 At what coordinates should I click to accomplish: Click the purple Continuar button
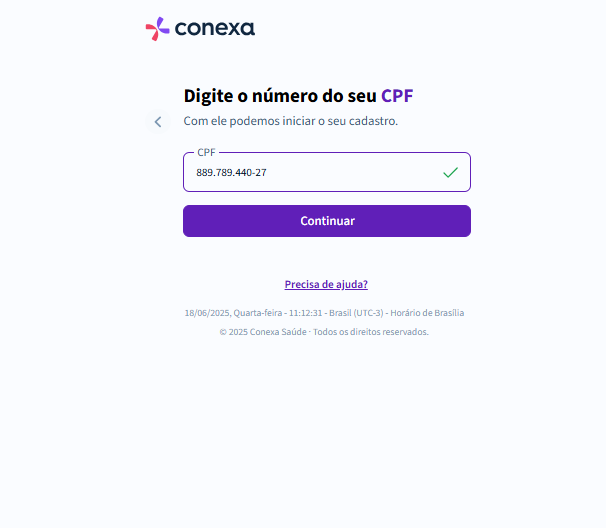click(x=327, y=221)
